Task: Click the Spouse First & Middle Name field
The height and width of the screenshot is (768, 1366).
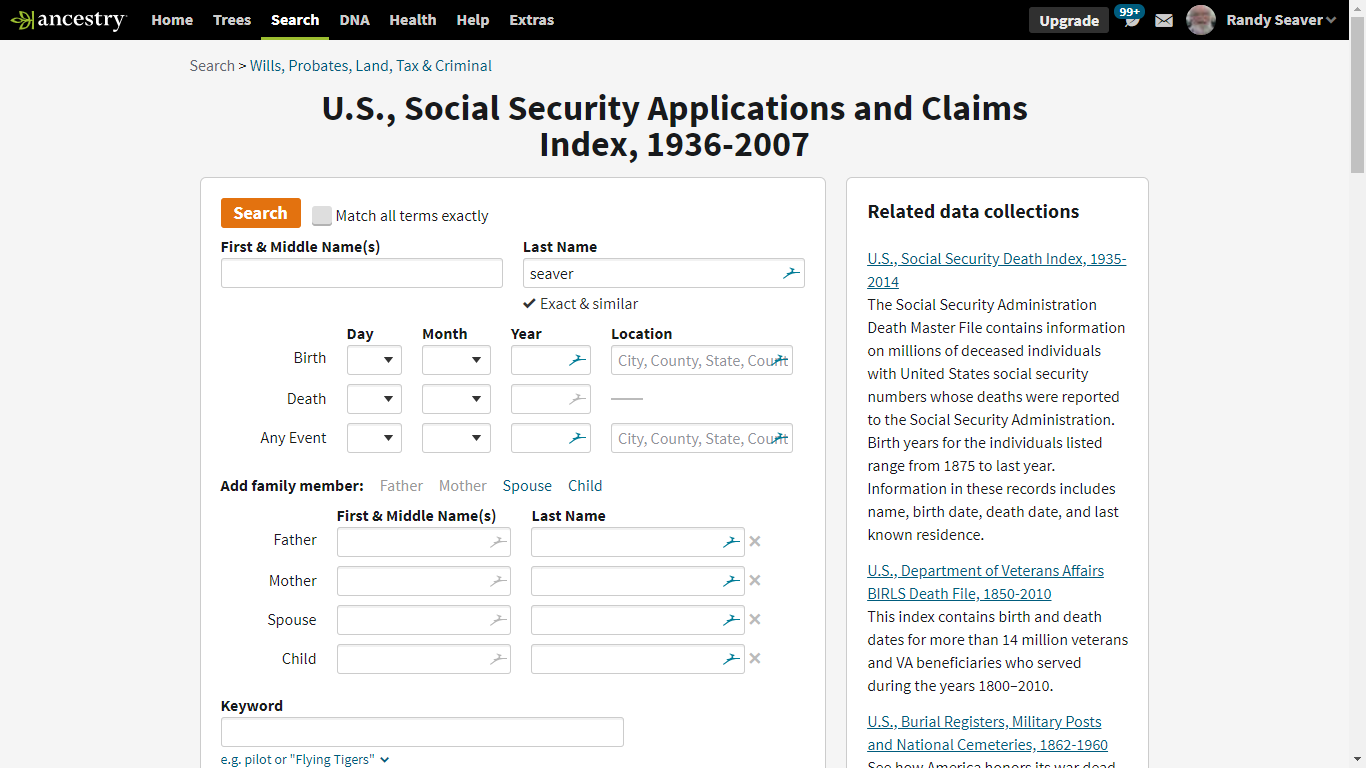Action: [424, 620]
